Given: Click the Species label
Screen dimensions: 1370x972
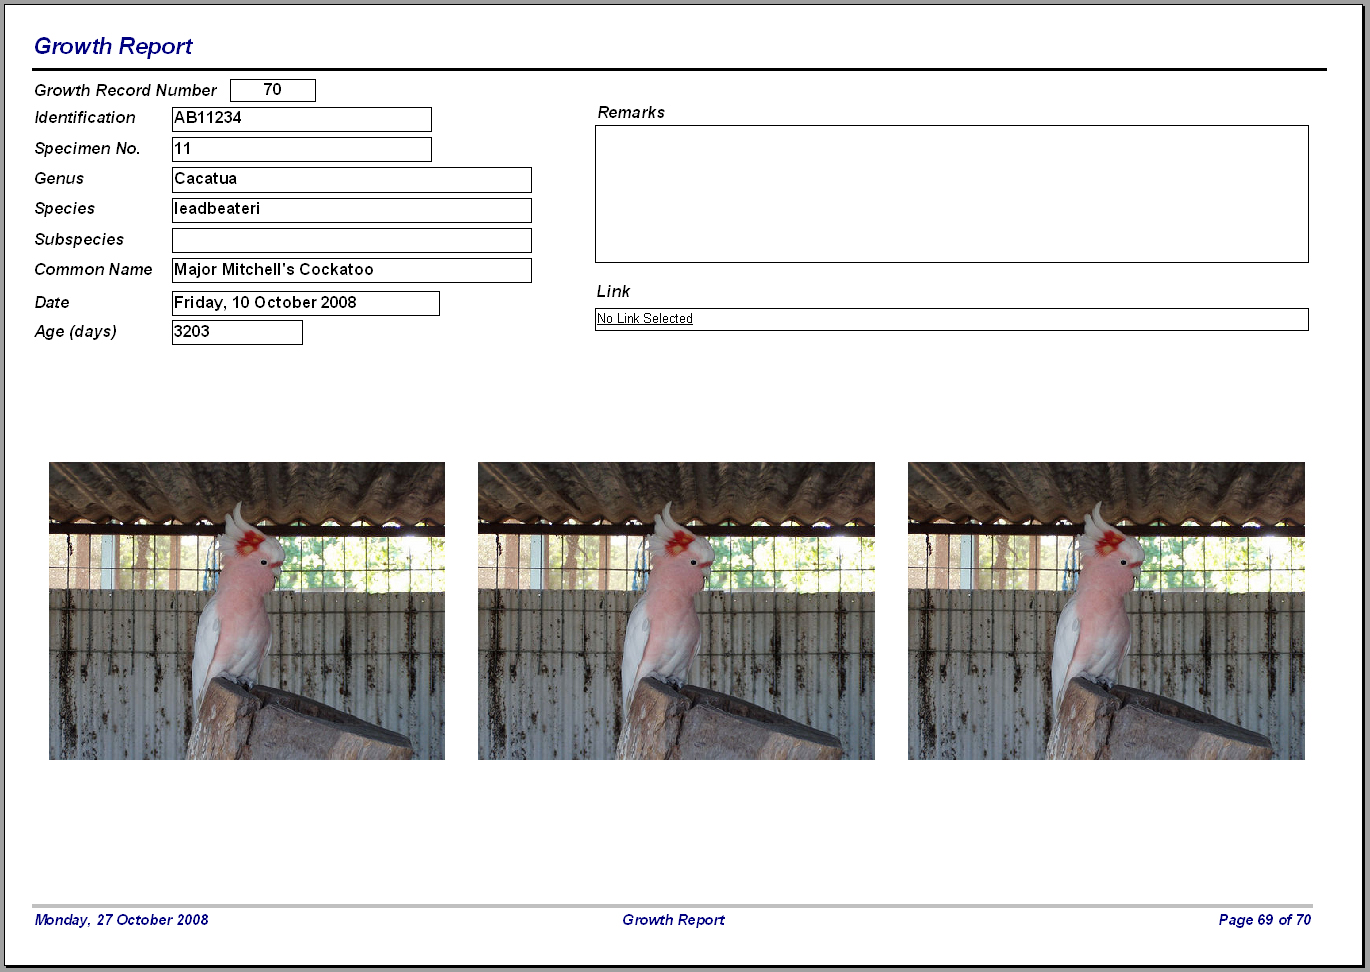Looking at the screenshot, I should [x=65, y=209].
